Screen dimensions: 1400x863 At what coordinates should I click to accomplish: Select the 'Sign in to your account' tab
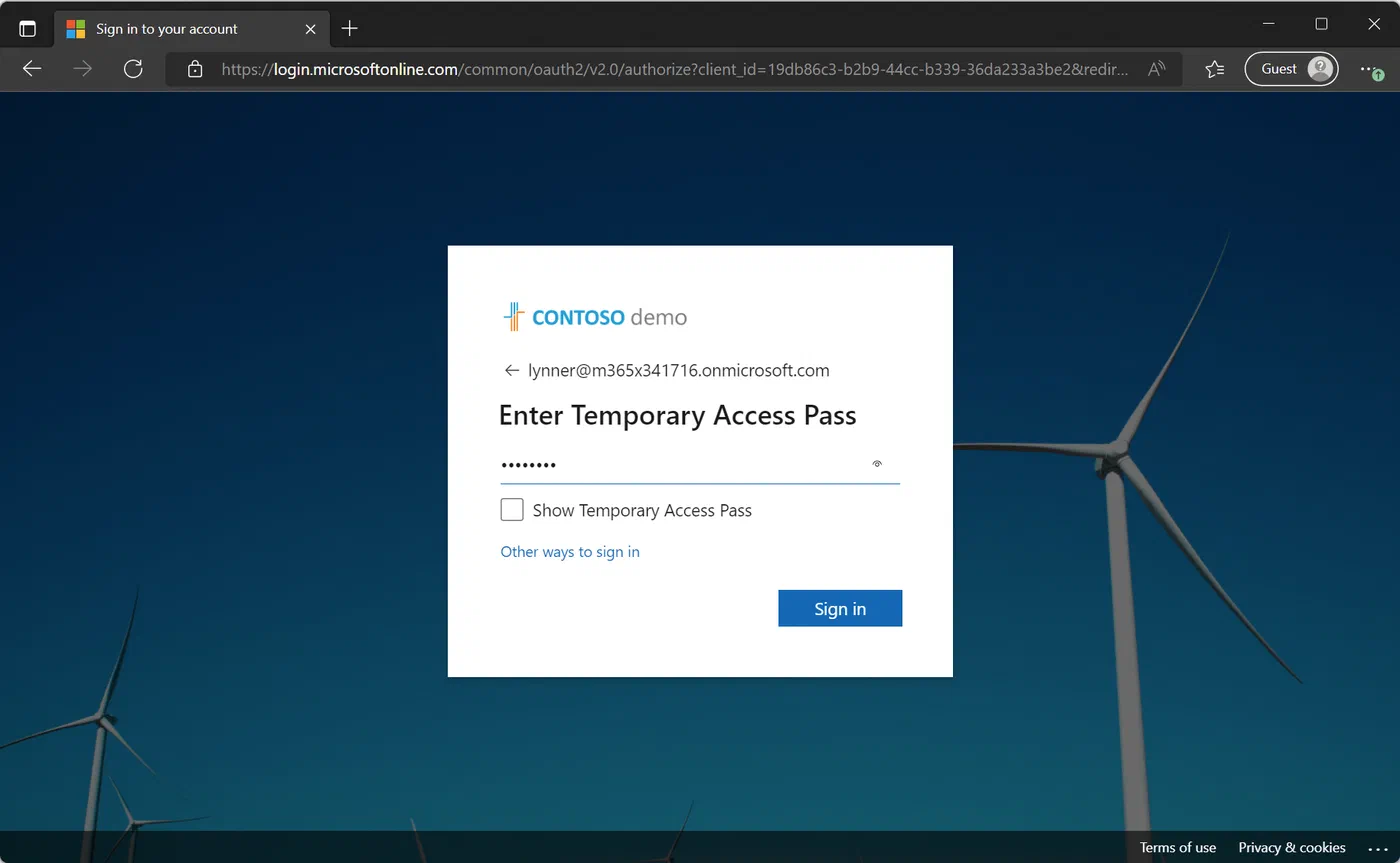click(x=190, y=29)
